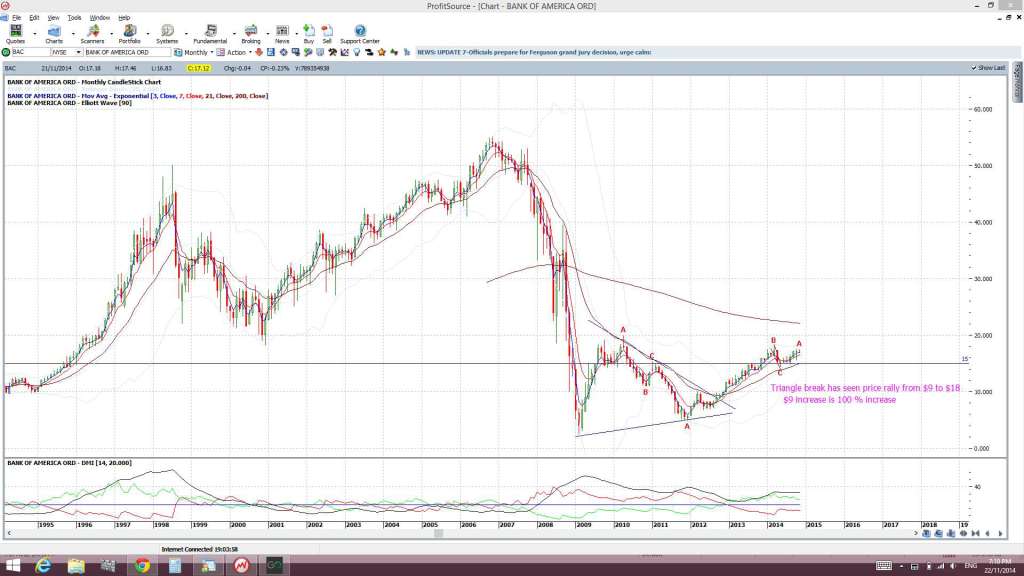Click the first blue chart-zoom icon at bottom right
The width and height of the screenshot is (1024, 576).
(926, 534)
